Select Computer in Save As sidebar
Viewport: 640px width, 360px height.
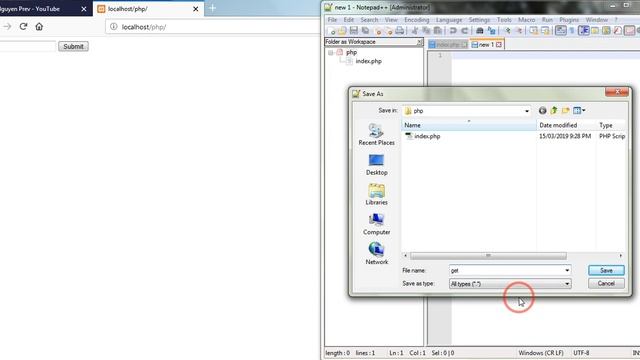pyautogui.click(x=376, y=224)
